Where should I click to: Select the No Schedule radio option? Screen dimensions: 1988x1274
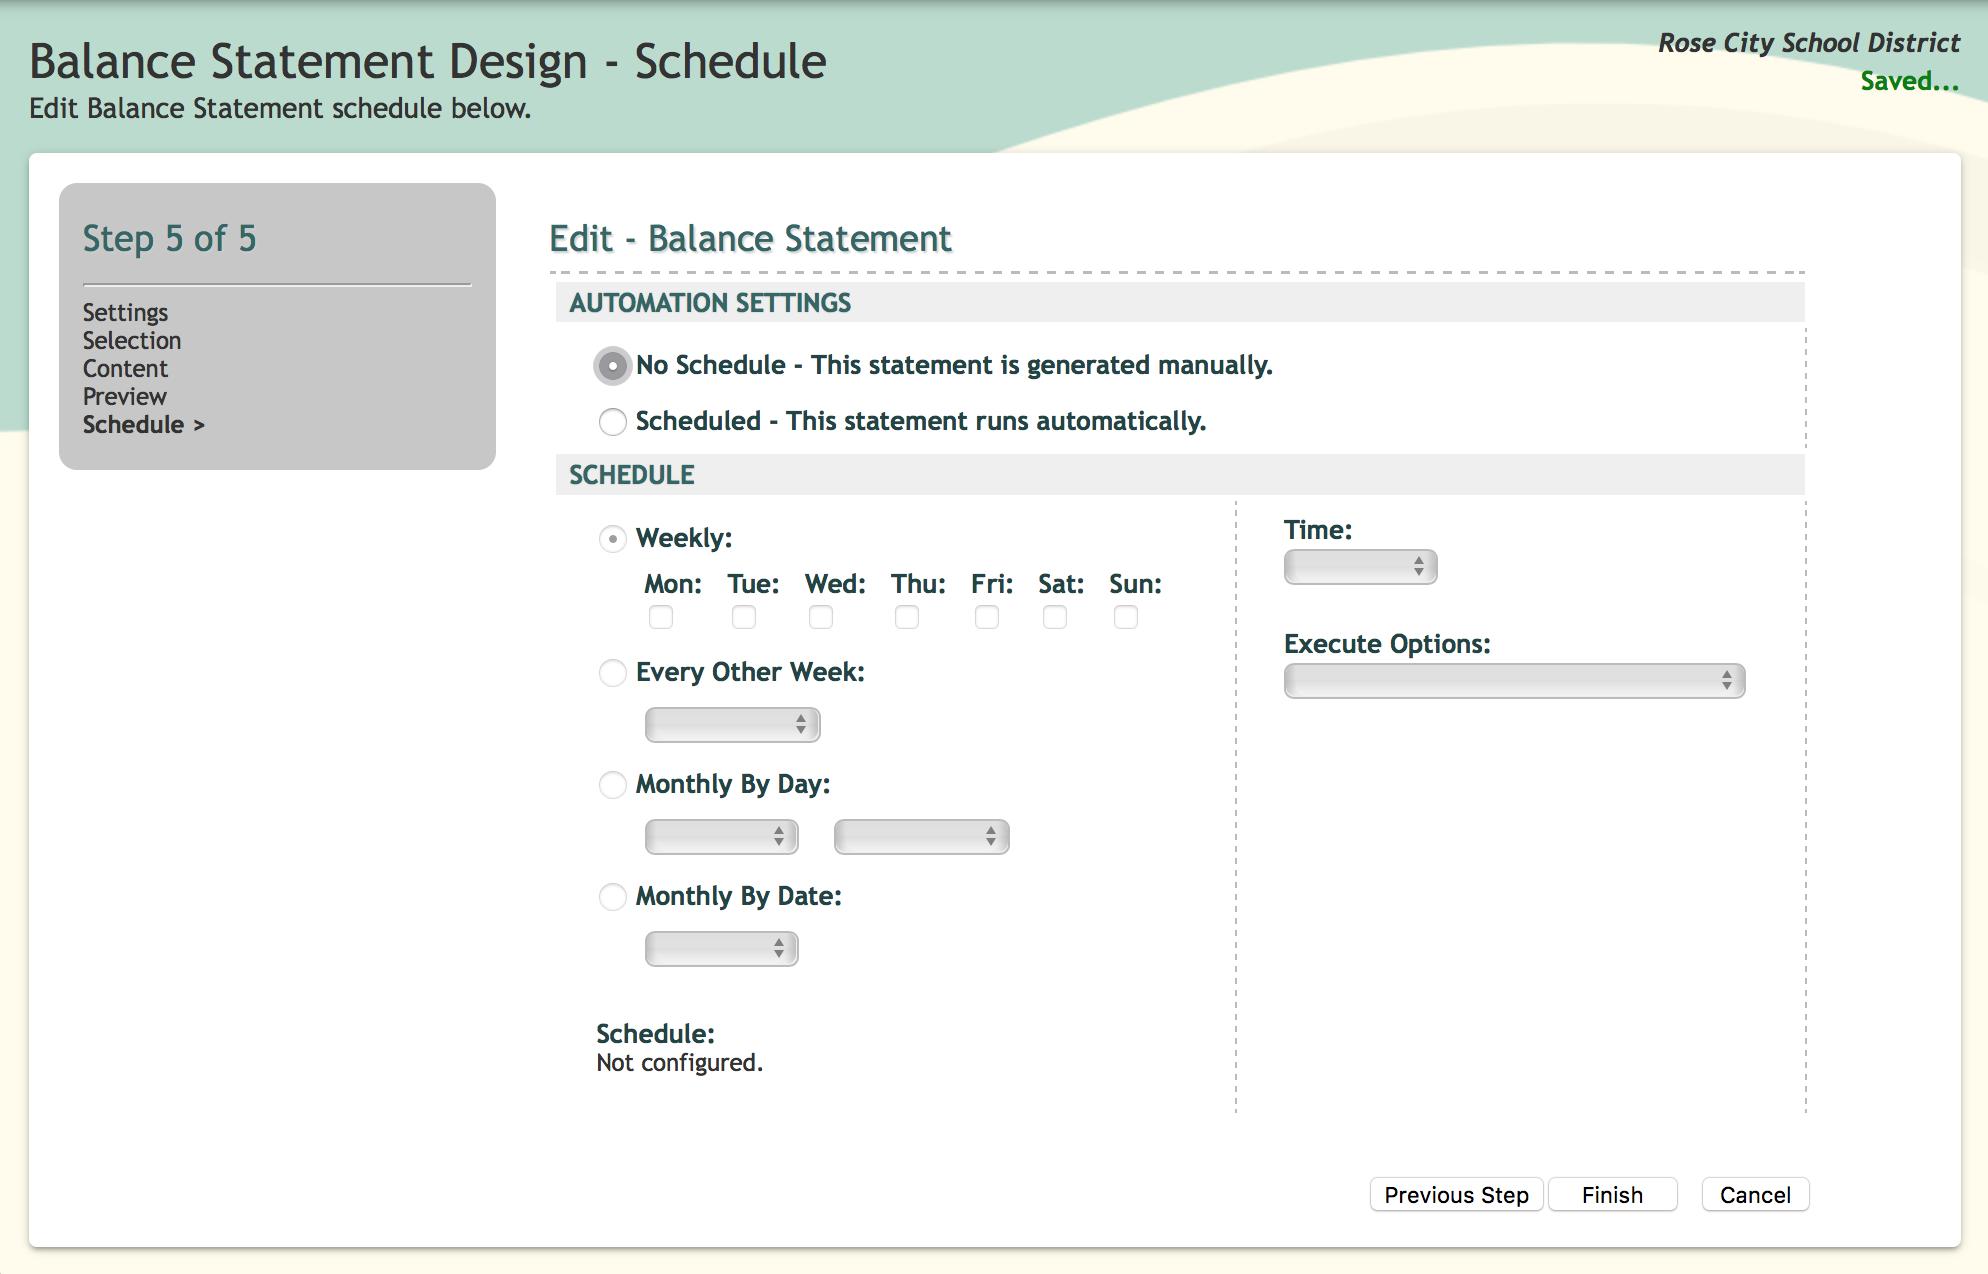pos(613,366)
